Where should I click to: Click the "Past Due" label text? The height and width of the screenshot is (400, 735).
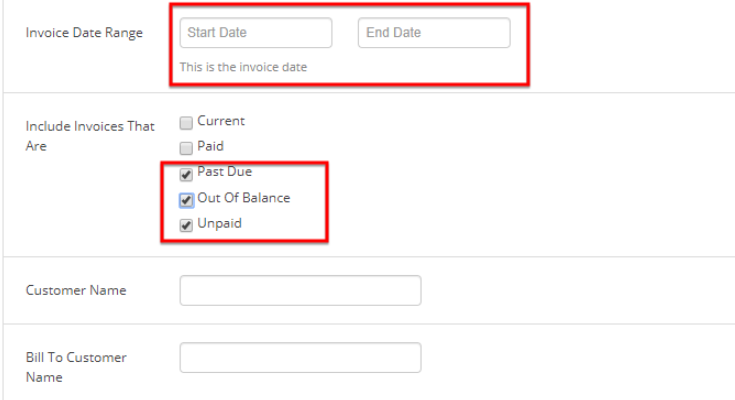pos(224,172)
